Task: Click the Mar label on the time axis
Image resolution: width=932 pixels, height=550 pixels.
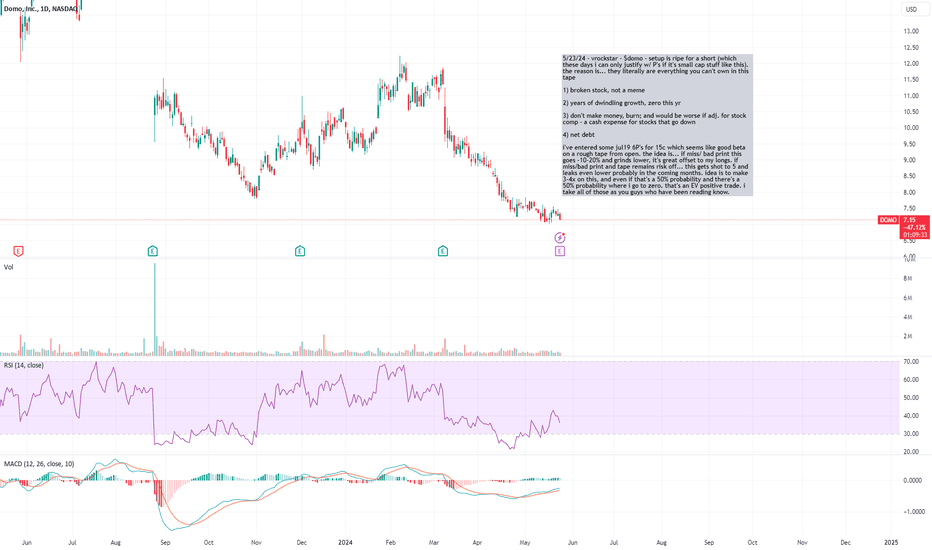Action: tap(434, 542)
